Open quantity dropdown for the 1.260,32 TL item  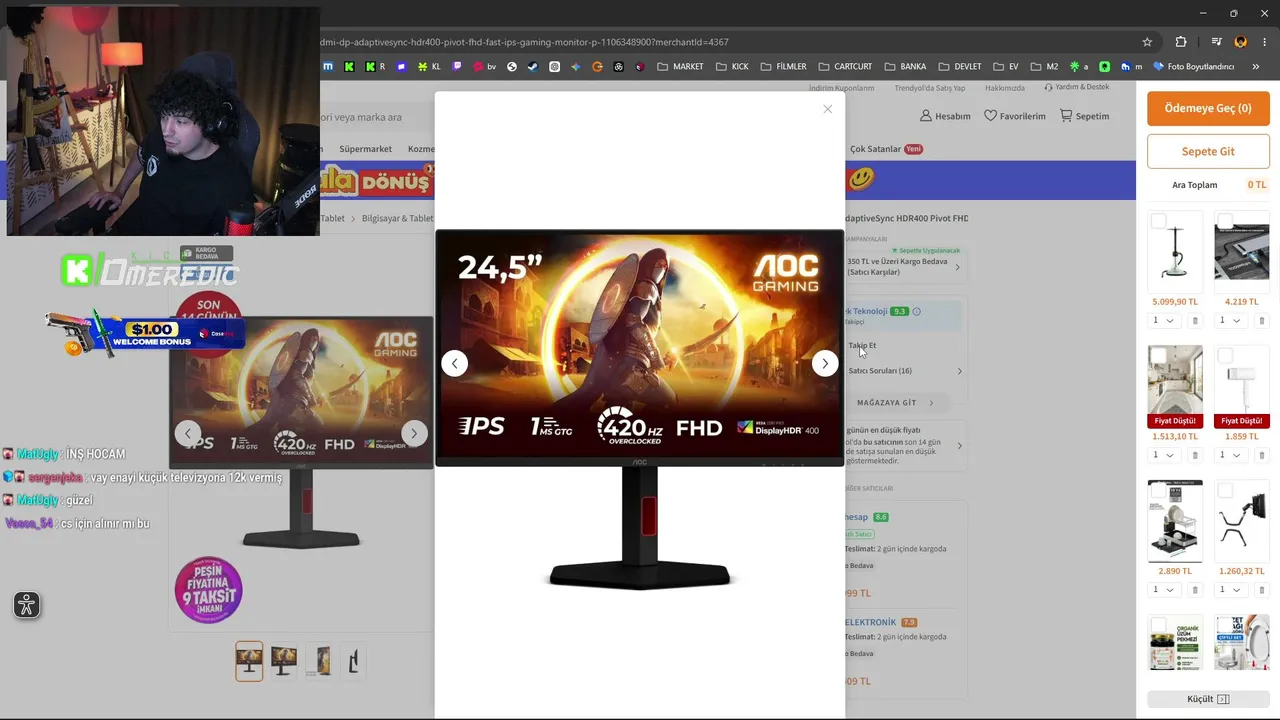(1230, 589)
